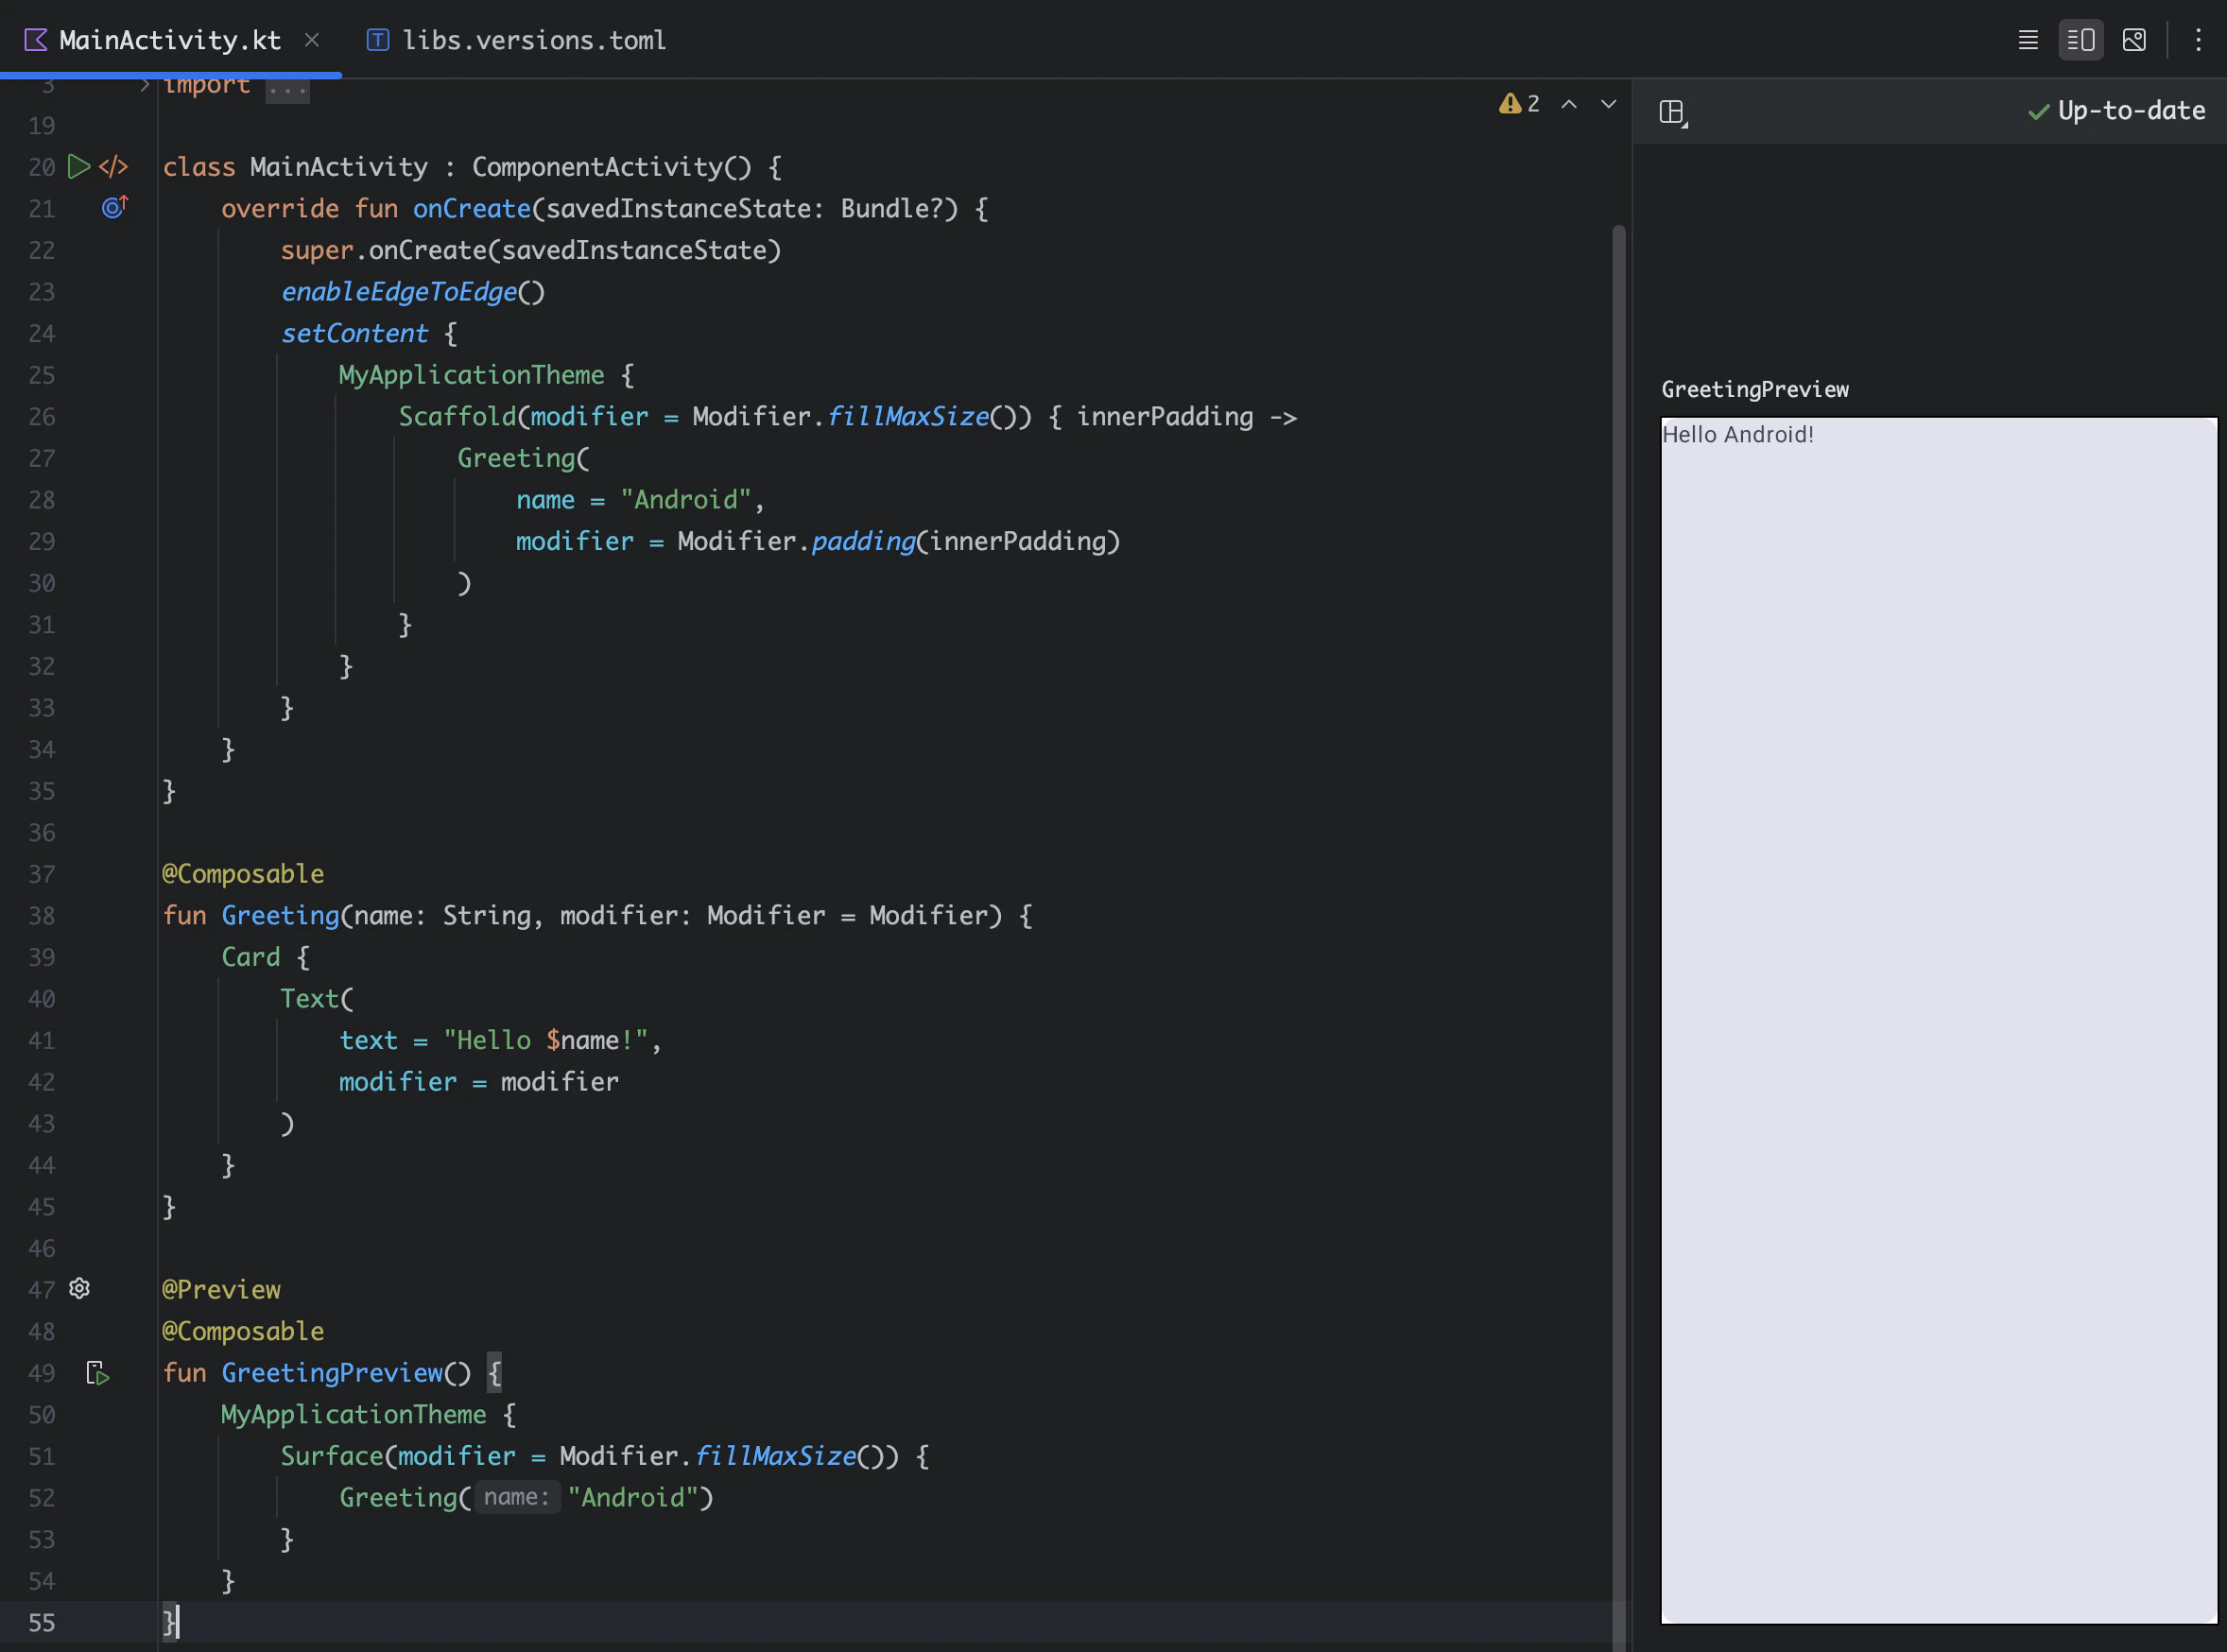2227x1652 pixels.
Task: Click line number 38 in the gutter
Action: point(41,915)
